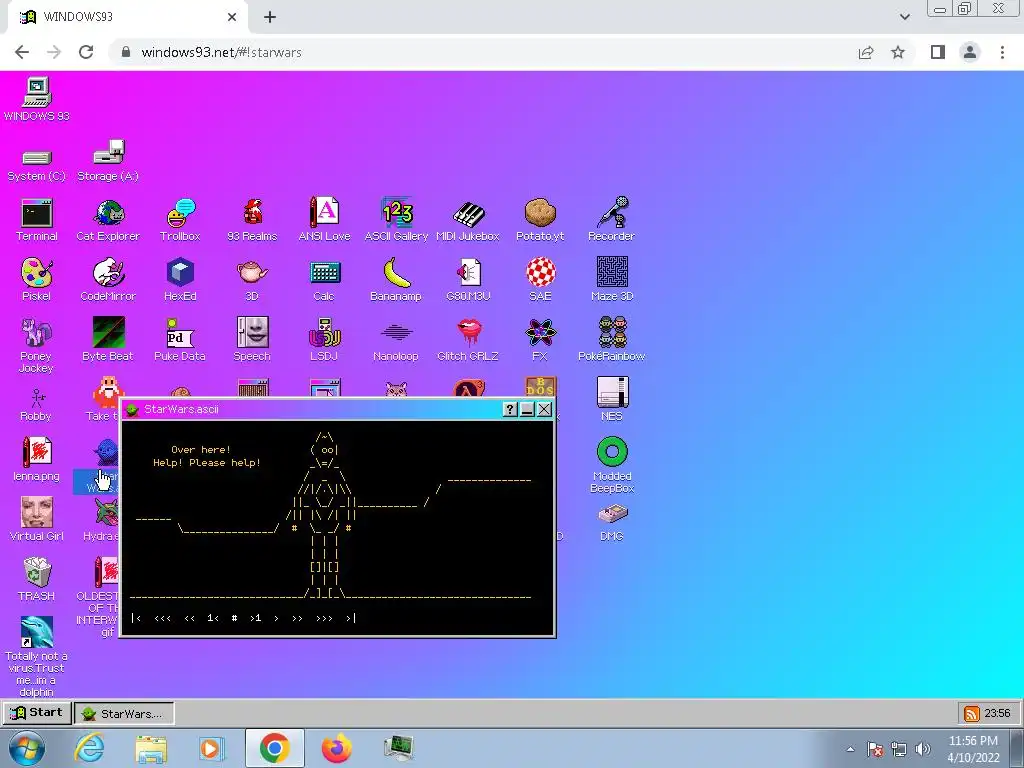Step back one frame with 1<
This screenshot has height=768, width=1024.
click(213, 618)
